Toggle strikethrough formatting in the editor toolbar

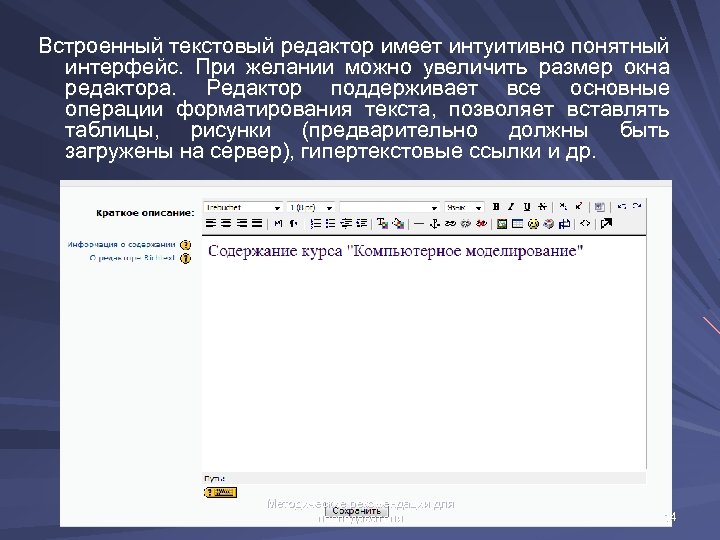(542, 207)
